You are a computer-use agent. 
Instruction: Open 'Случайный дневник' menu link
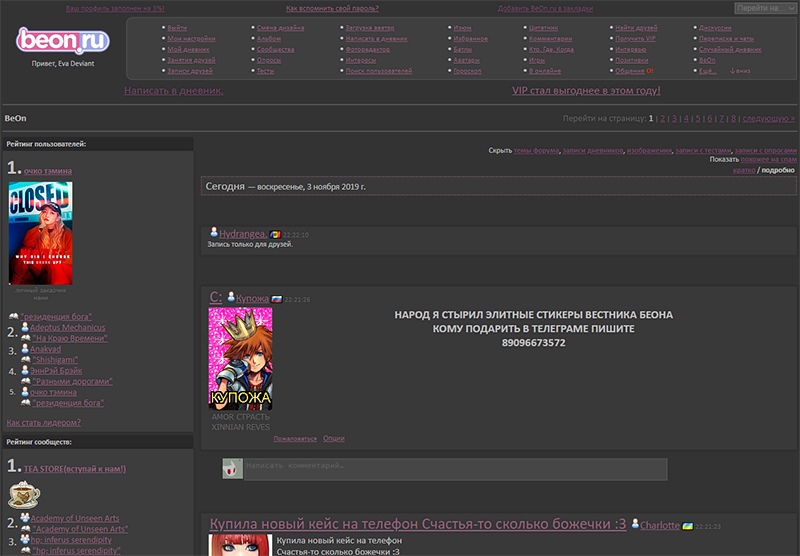click(730, 49)
